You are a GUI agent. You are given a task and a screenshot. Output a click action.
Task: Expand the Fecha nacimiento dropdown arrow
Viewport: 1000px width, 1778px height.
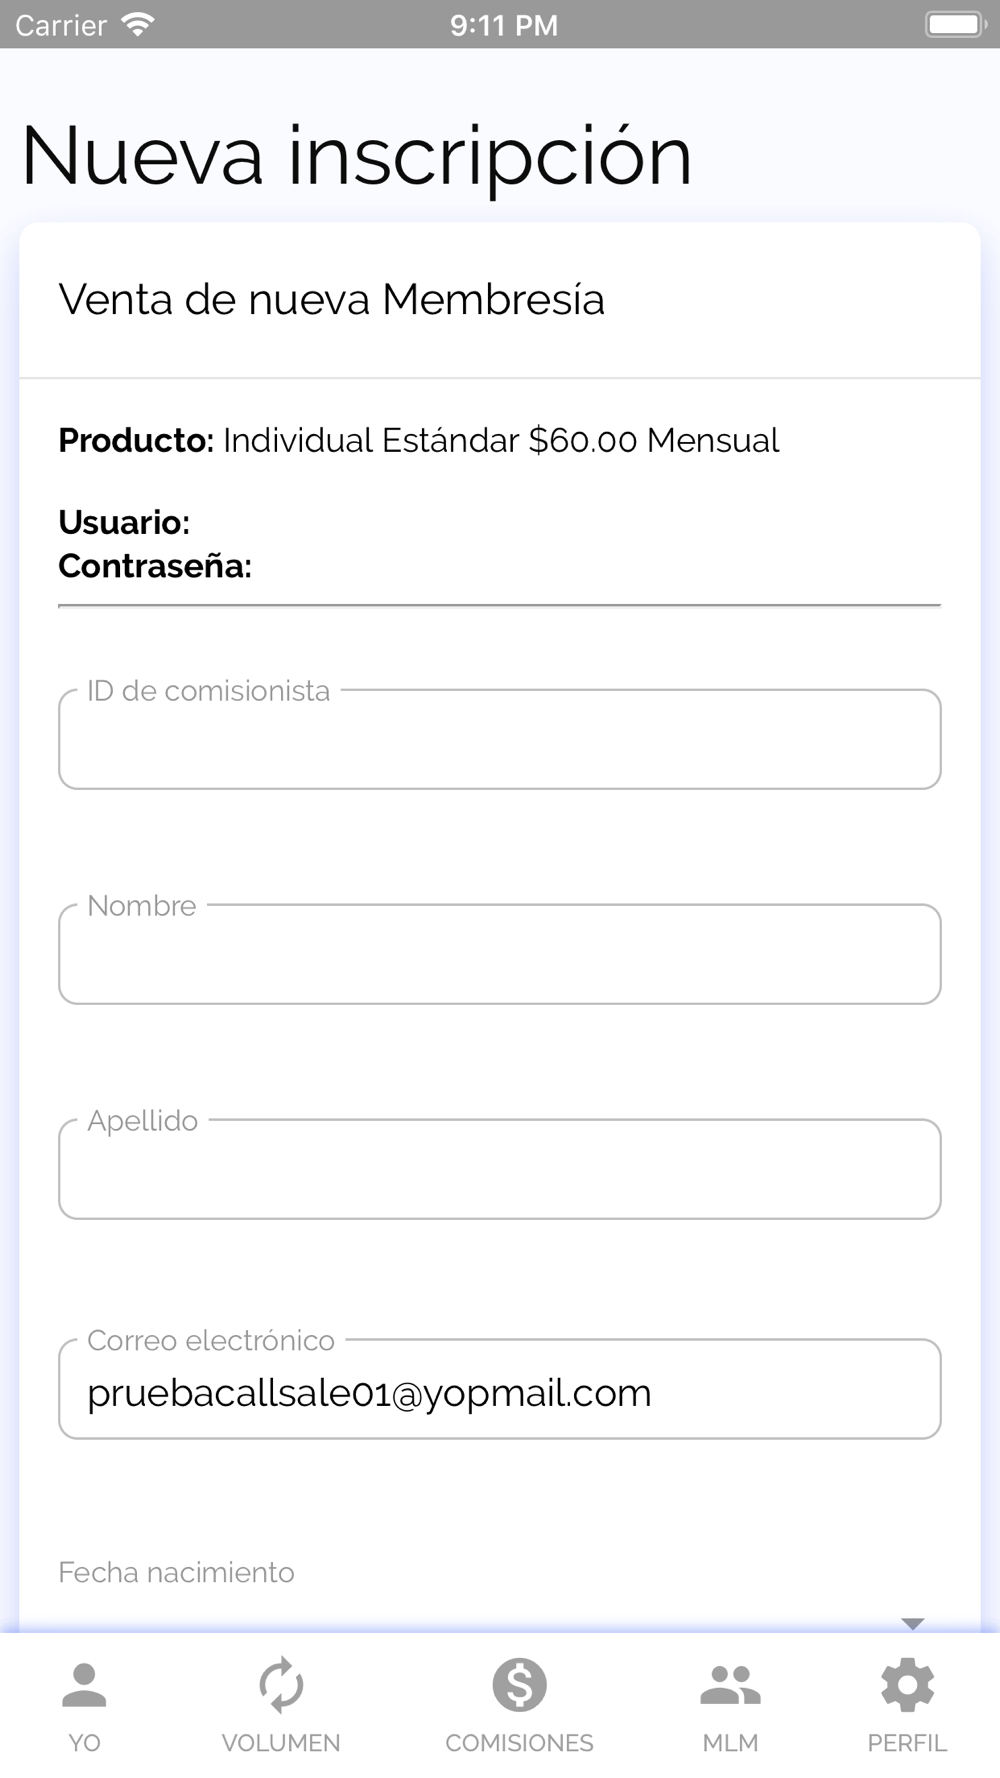(x=912, y=1623)
